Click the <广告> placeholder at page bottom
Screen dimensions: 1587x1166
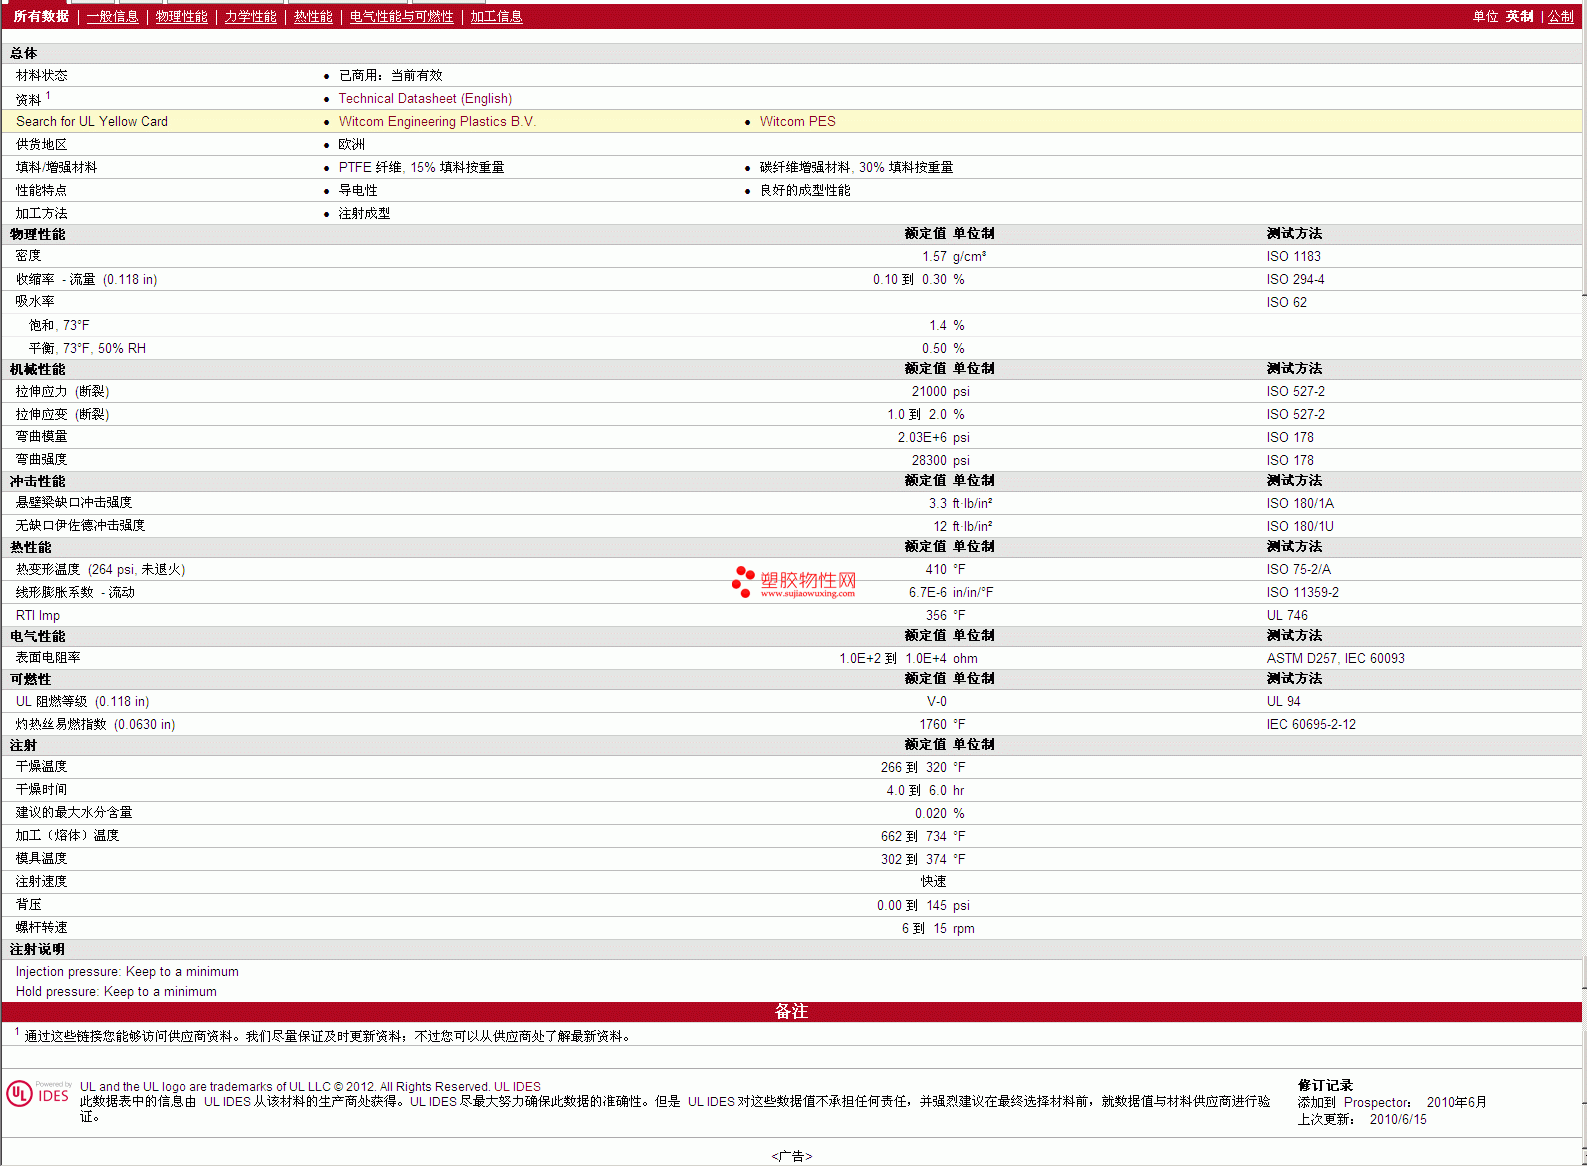point(791,1156)
